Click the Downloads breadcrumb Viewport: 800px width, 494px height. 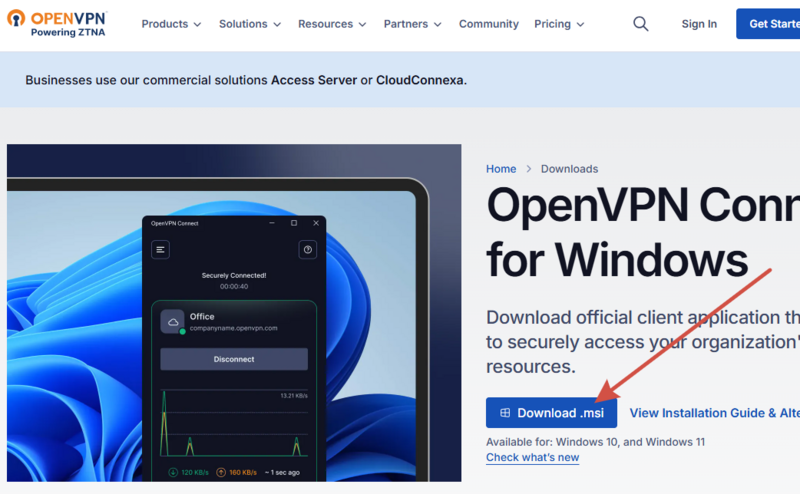[569, 169]
